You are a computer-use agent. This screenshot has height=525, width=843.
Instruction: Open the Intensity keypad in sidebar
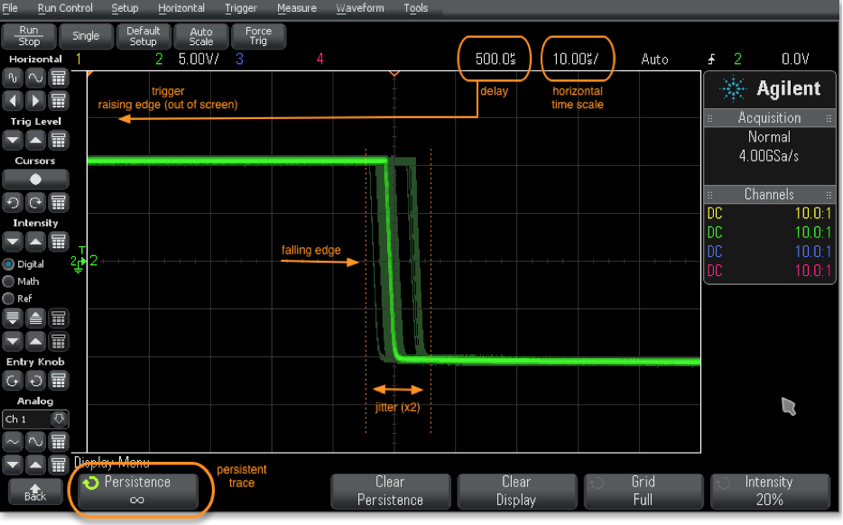click(x=58, y=242)
